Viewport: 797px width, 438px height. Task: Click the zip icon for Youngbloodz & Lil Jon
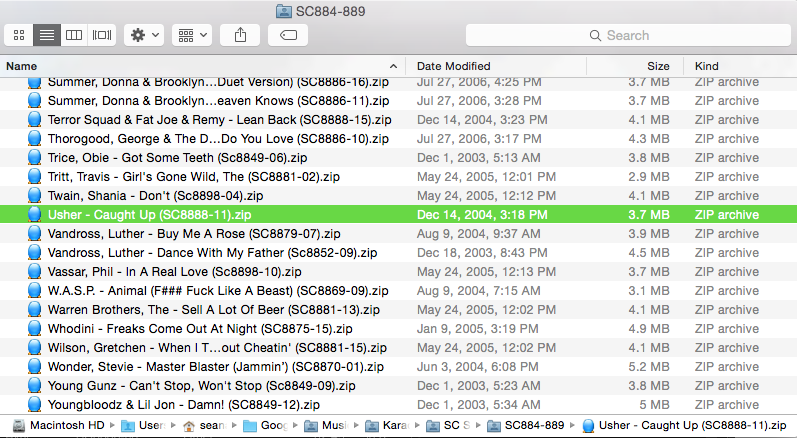click(34, 405)
